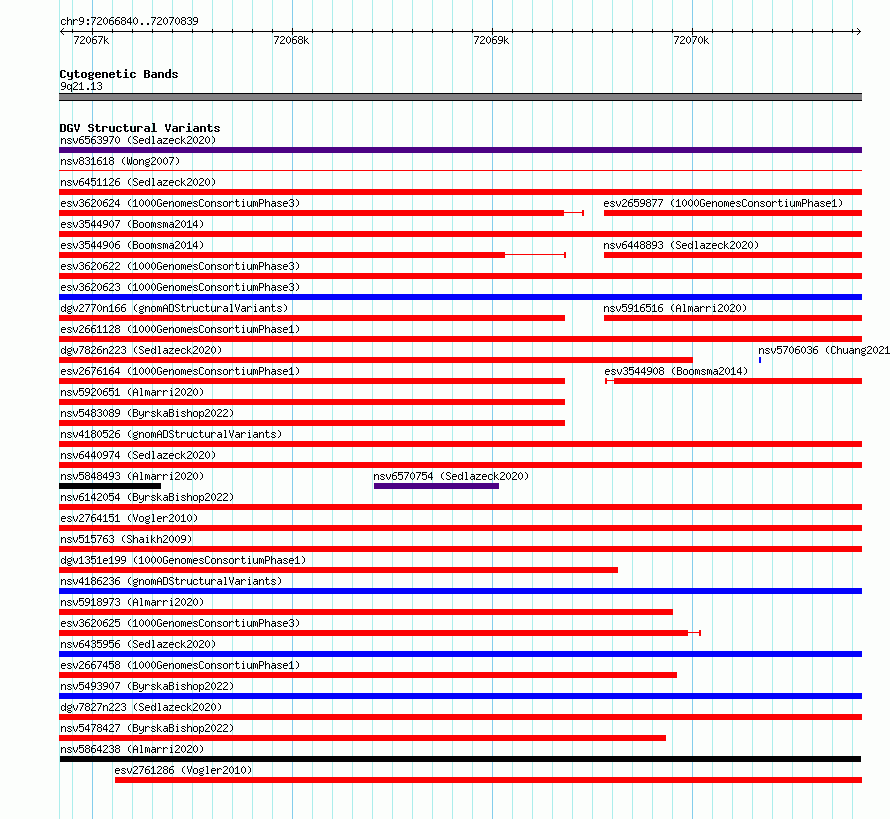Click the 72069k ruler tick label
The width and height of the screenshot is (890, 819).
point(491,40)
